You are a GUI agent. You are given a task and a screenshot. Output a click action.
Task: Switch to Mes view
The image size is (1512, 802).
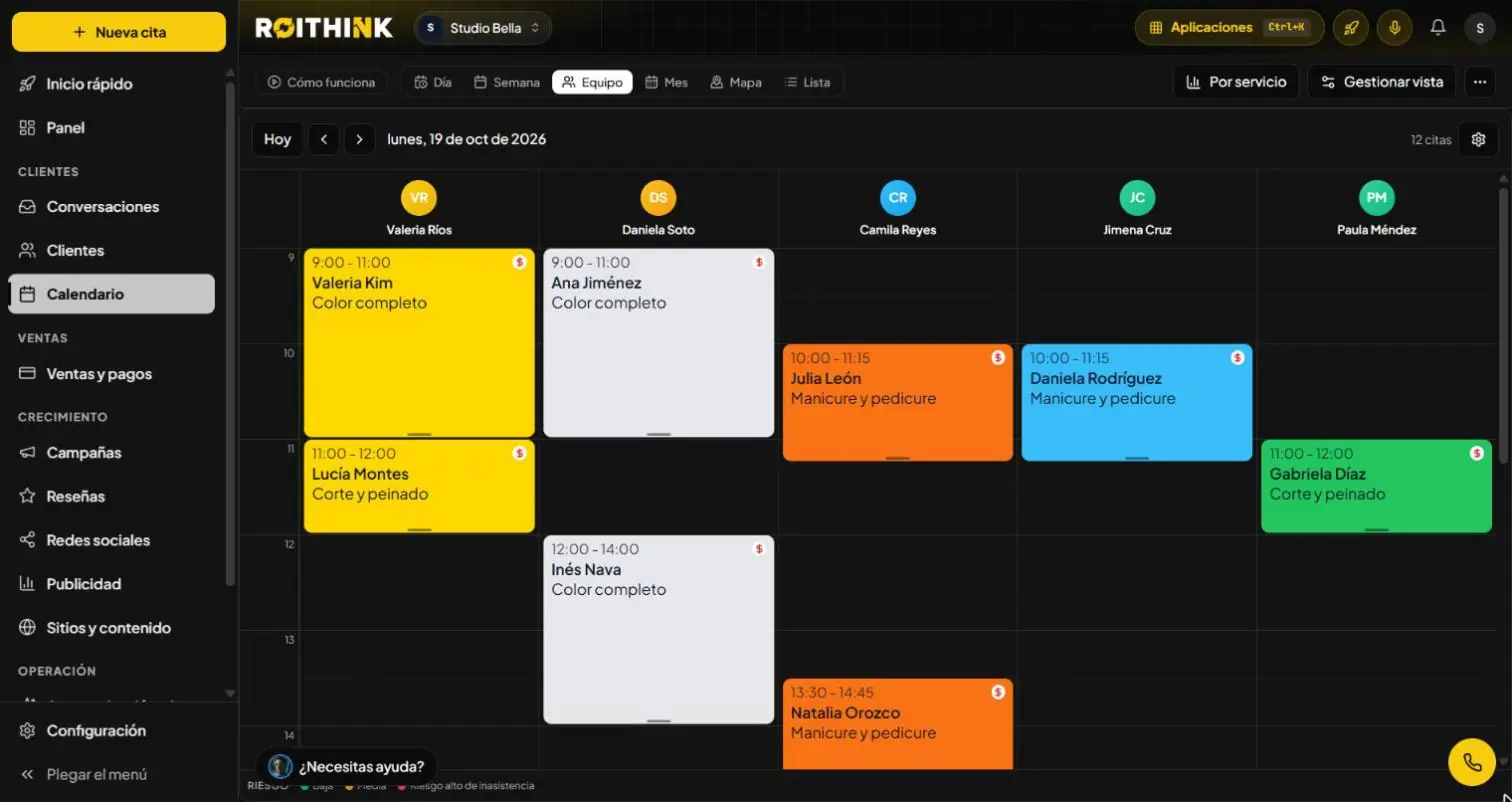[x=666, y=82]
